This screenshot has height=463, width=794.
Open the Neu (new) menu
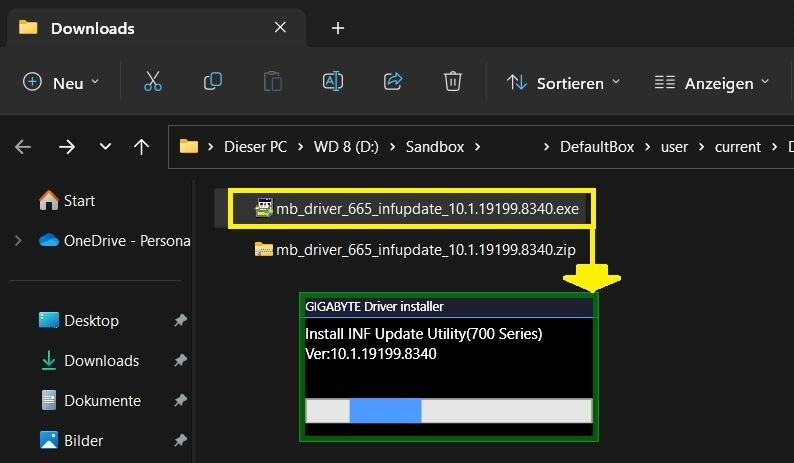click(x=61, y=83)
